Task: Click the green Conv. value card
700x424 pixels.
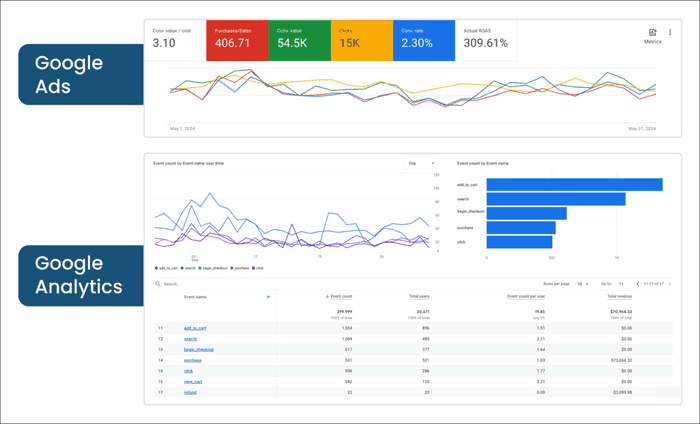Action: (299, 39)
